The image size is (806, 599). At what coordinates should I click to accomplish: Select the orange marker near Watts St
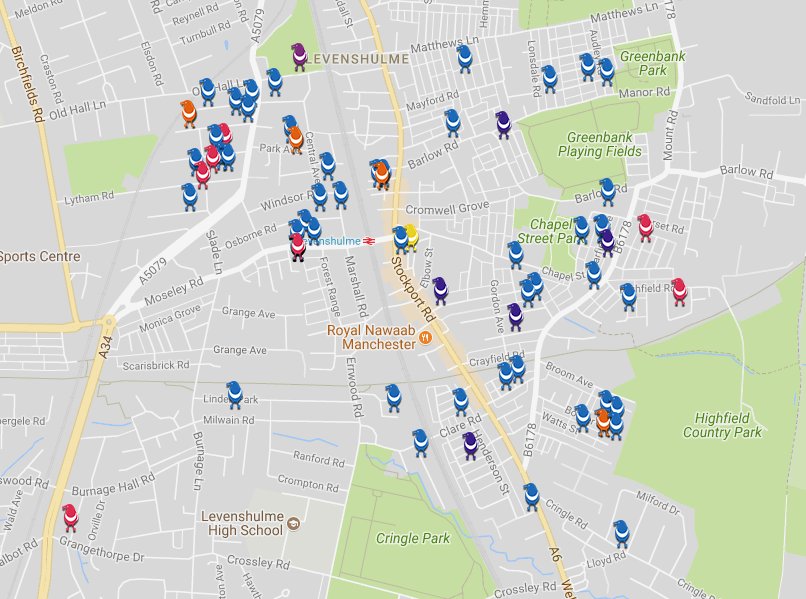pyautogui.click(x=602, y=423)
